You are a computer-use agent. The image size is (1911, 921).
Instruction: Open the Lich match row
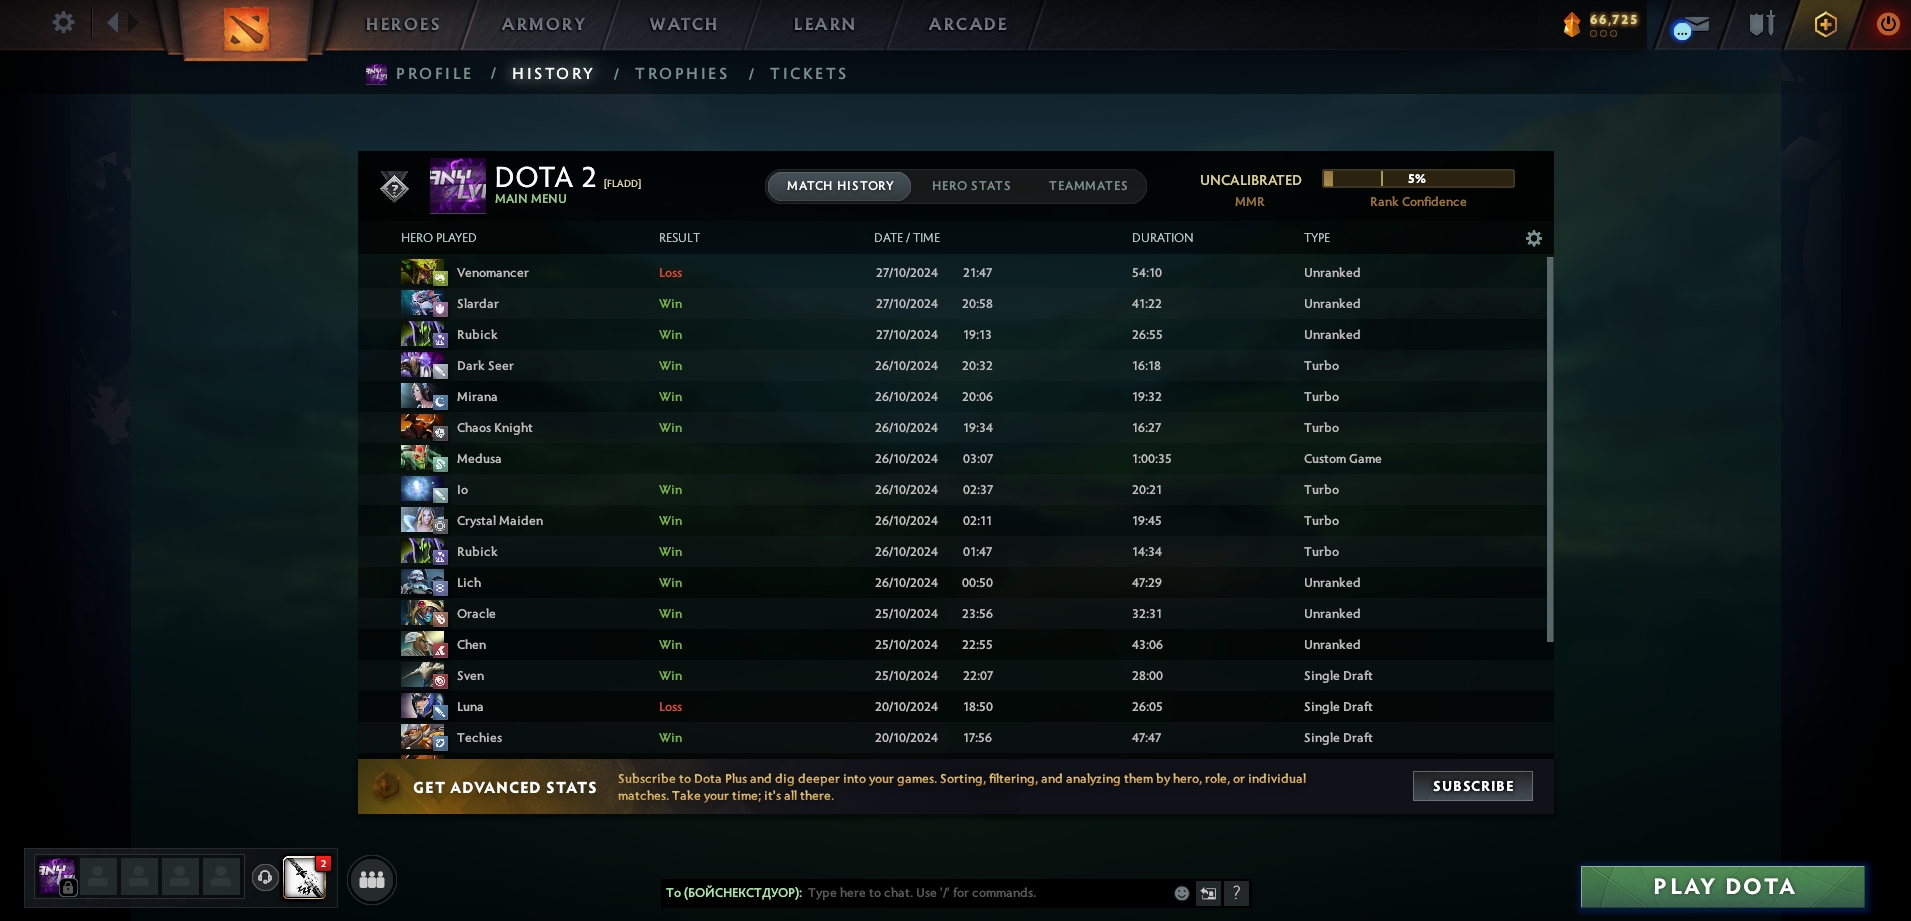(952, 583)
